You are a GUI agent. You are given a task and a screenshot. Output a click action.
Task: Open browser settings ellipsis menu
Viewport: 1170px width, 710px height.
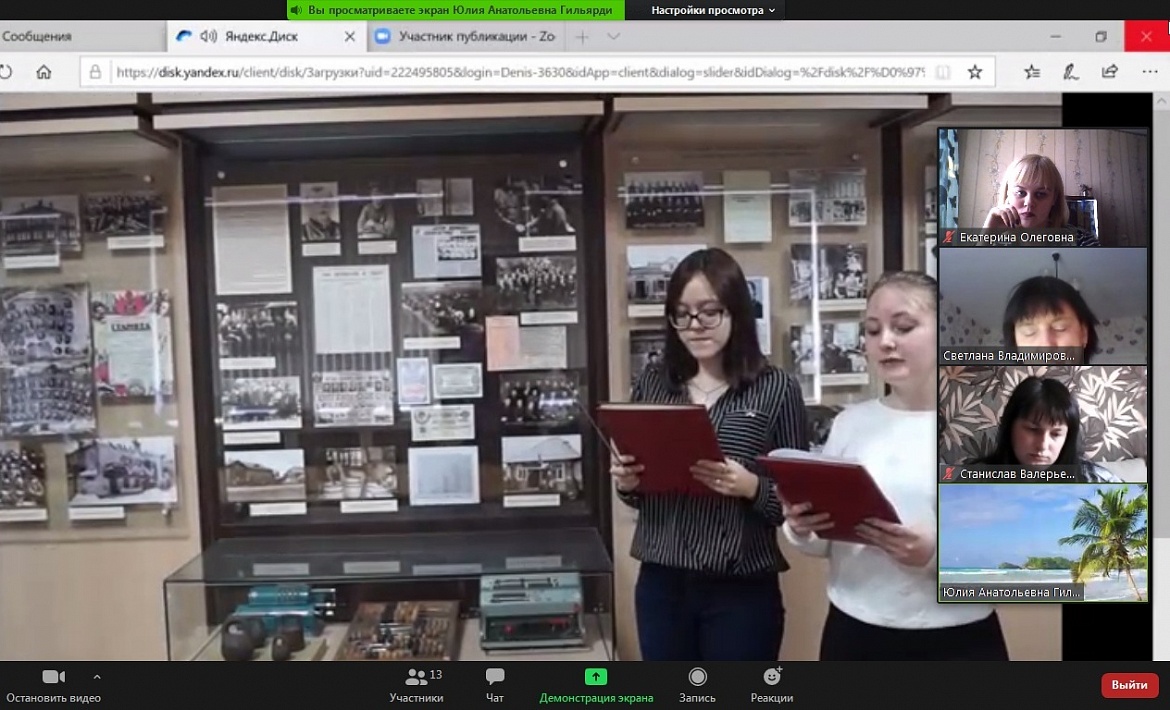click(x=1149, y=72)
